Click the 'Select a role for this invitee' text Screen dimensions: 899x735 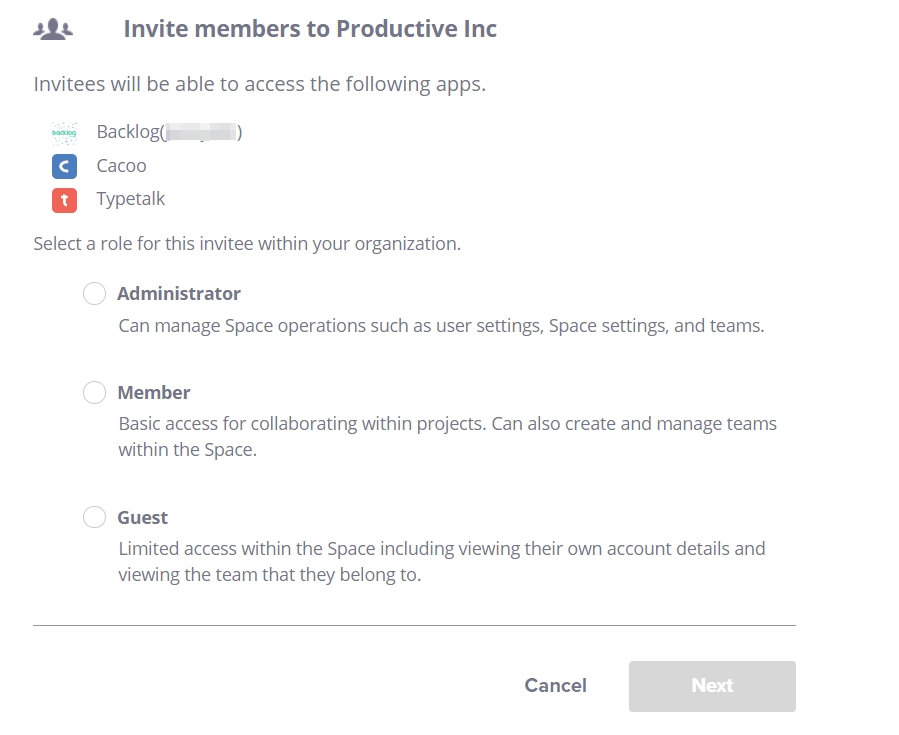coord(247,244)
